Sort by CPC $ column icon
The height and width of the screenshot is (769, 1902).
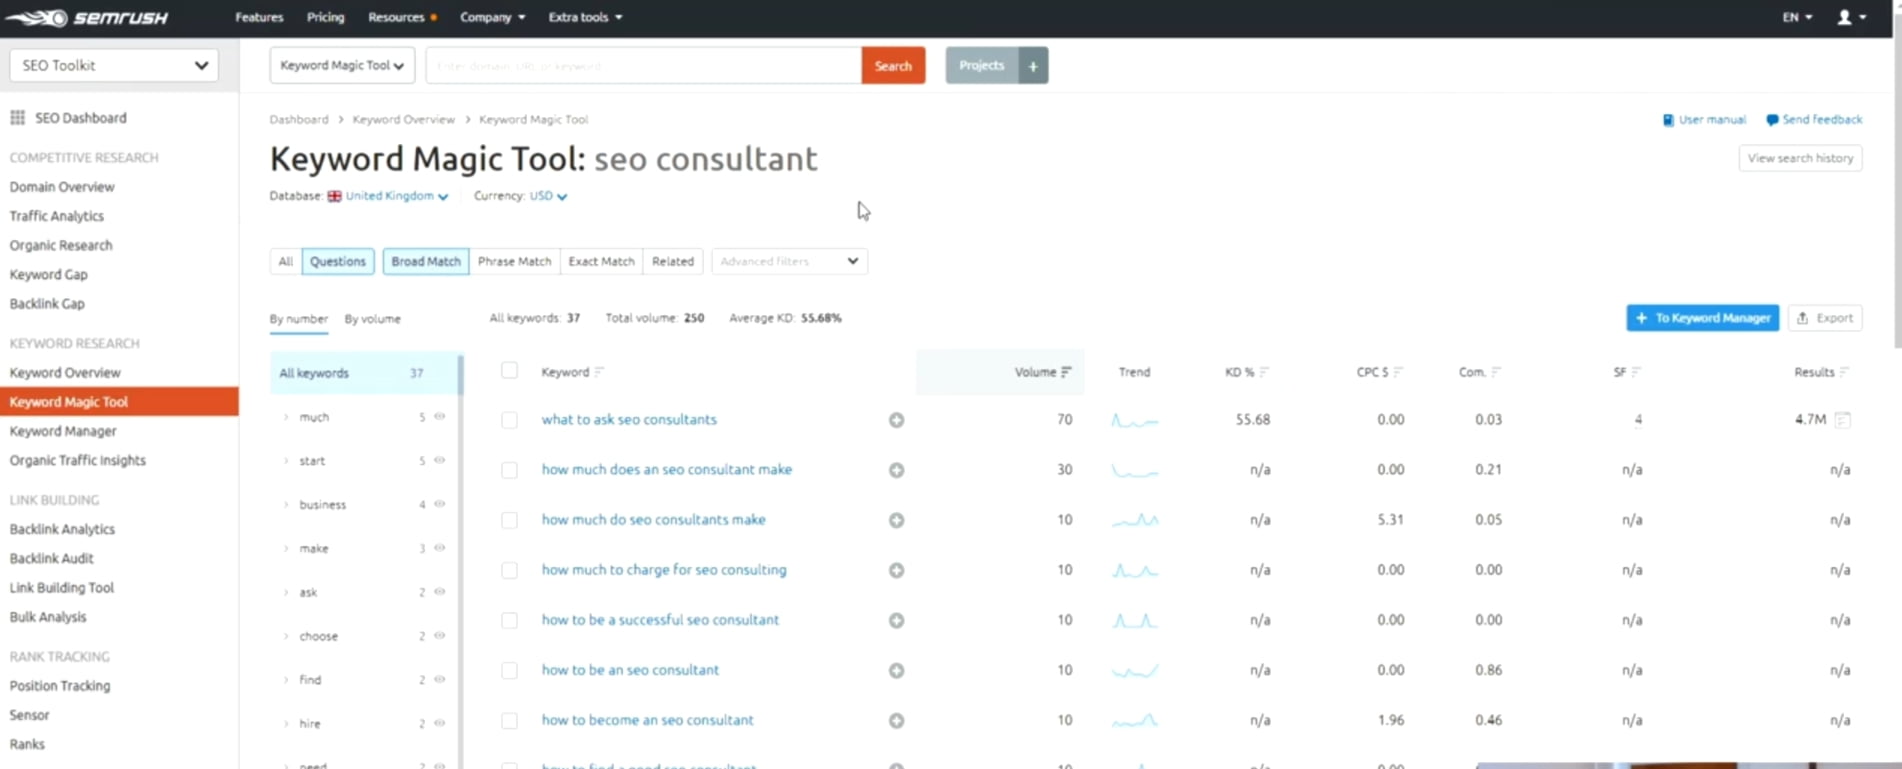(1398, 372)
